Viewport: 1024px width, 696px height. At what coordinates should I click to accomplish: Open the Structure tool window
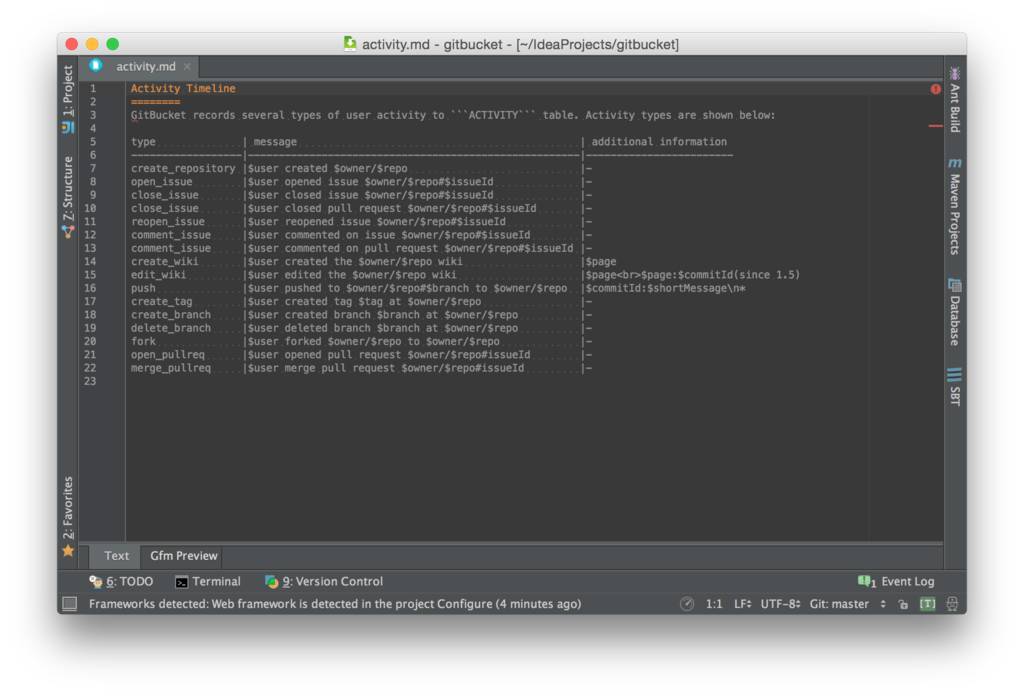coord(68,196)
